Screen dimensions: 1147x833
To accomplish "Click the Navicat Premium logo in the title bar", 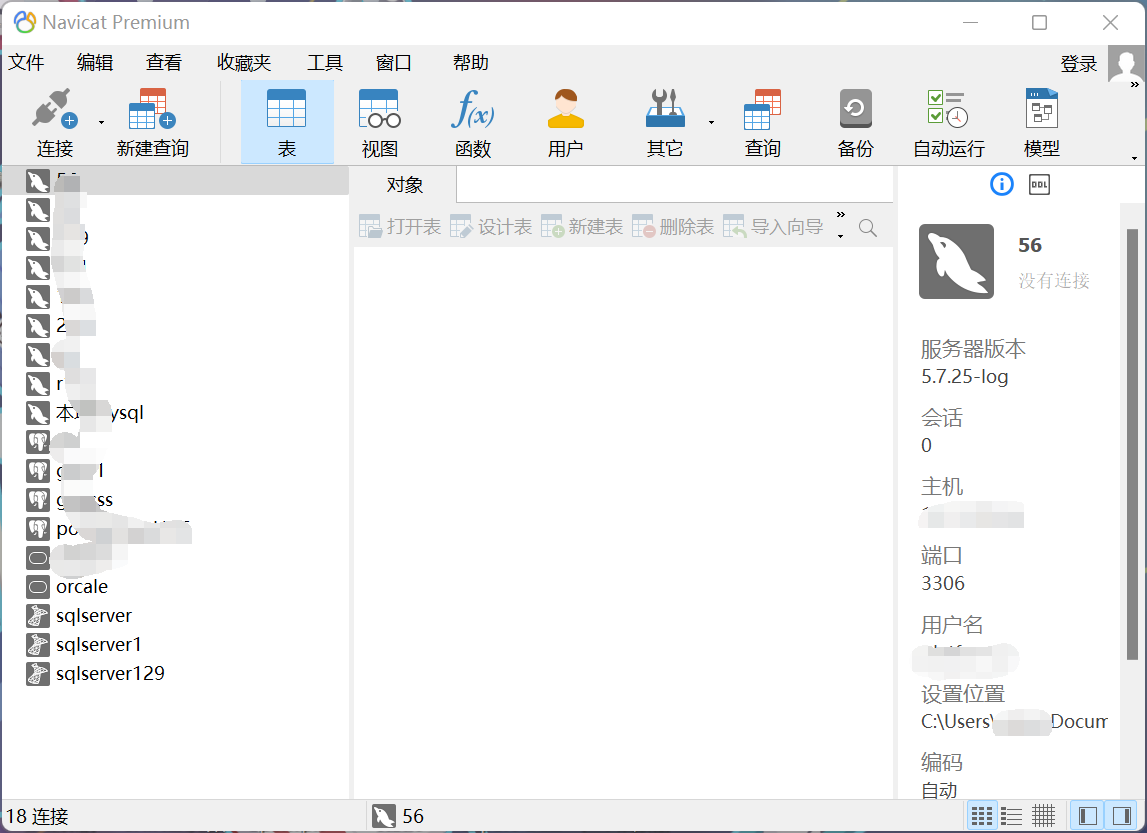I will [25, 23].
